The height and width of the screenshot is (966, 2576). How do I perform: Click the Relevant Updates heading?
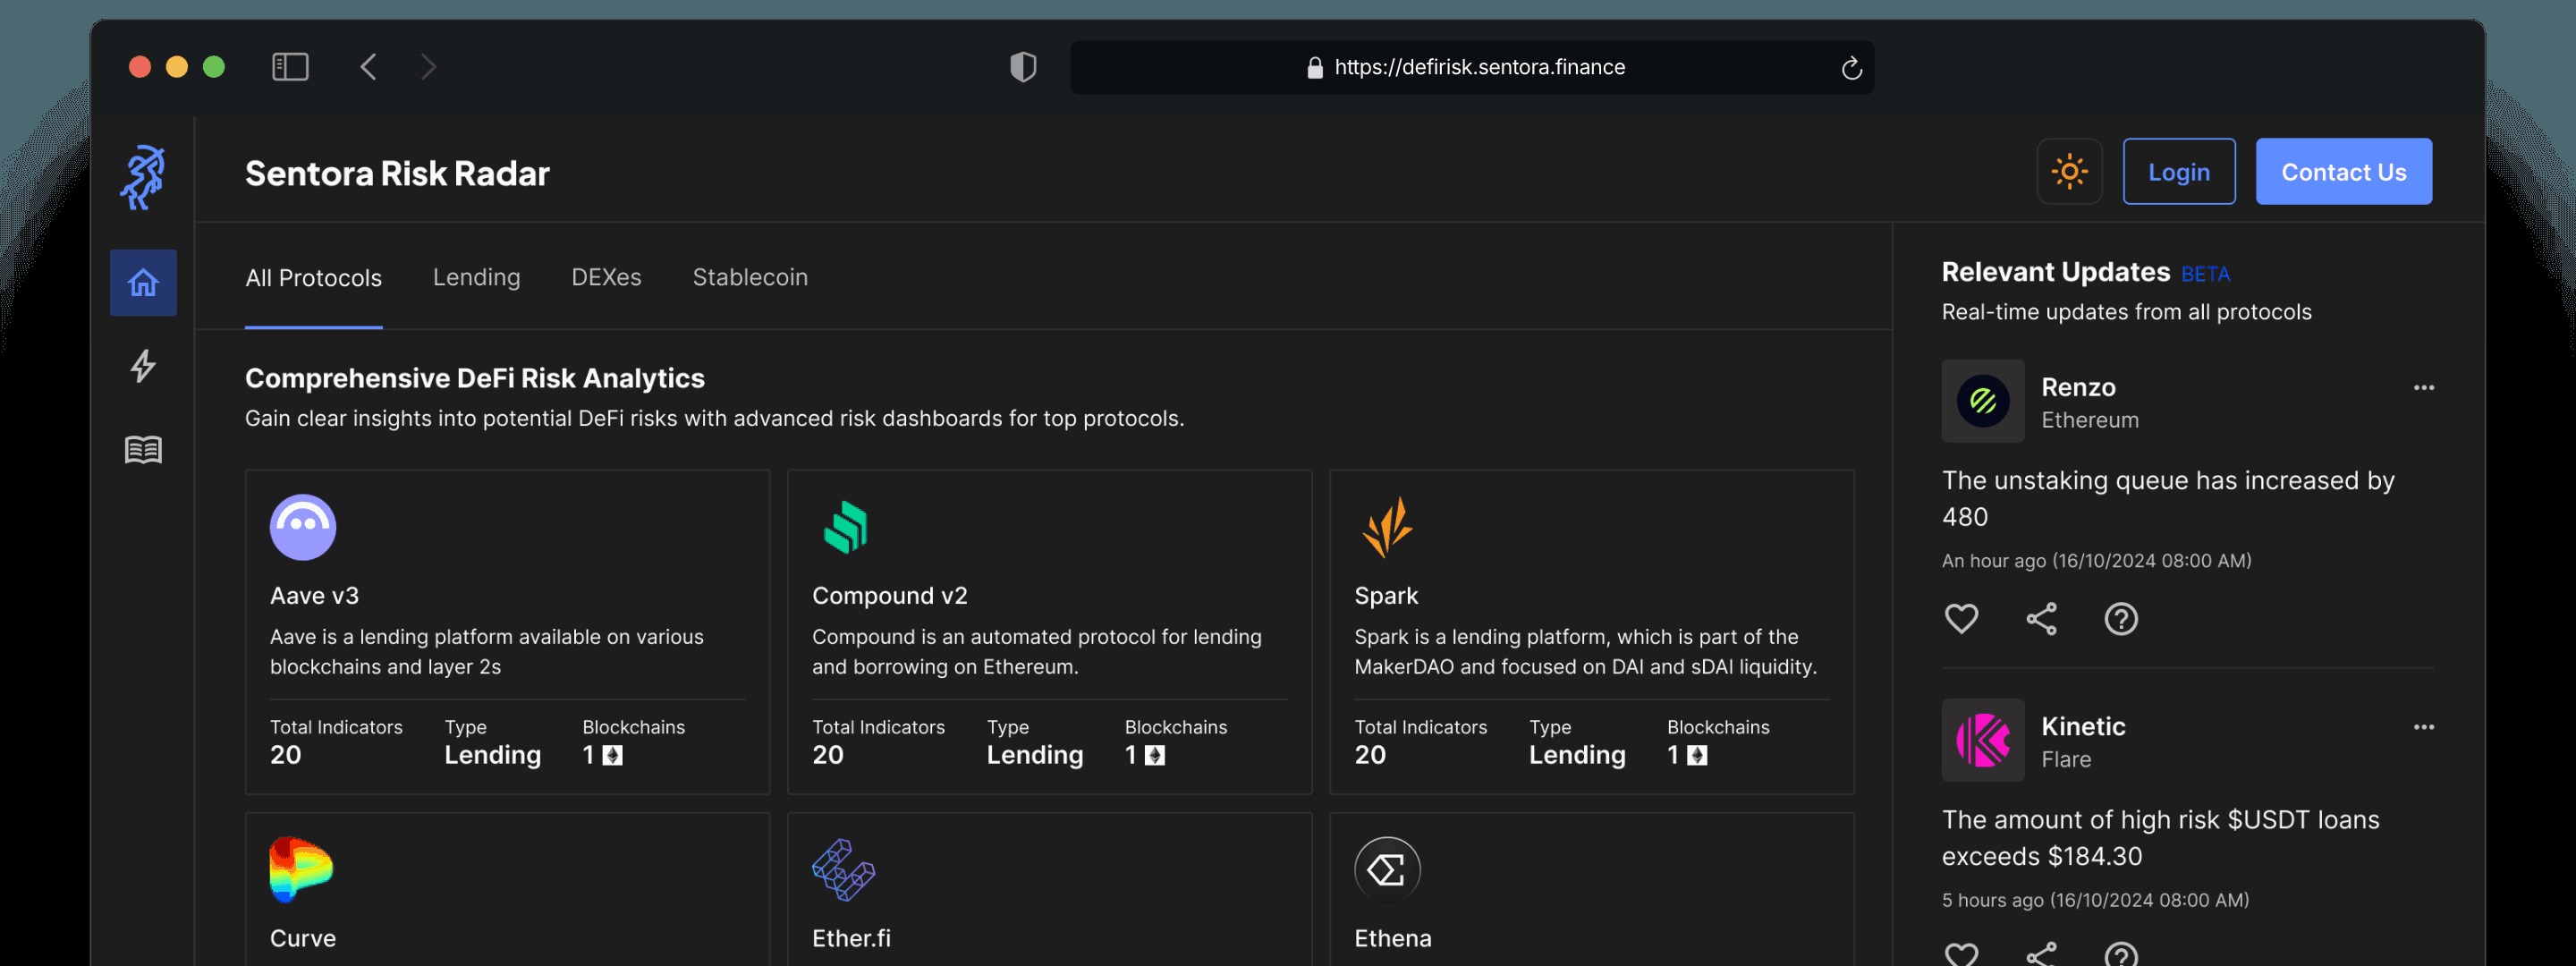2055,272
